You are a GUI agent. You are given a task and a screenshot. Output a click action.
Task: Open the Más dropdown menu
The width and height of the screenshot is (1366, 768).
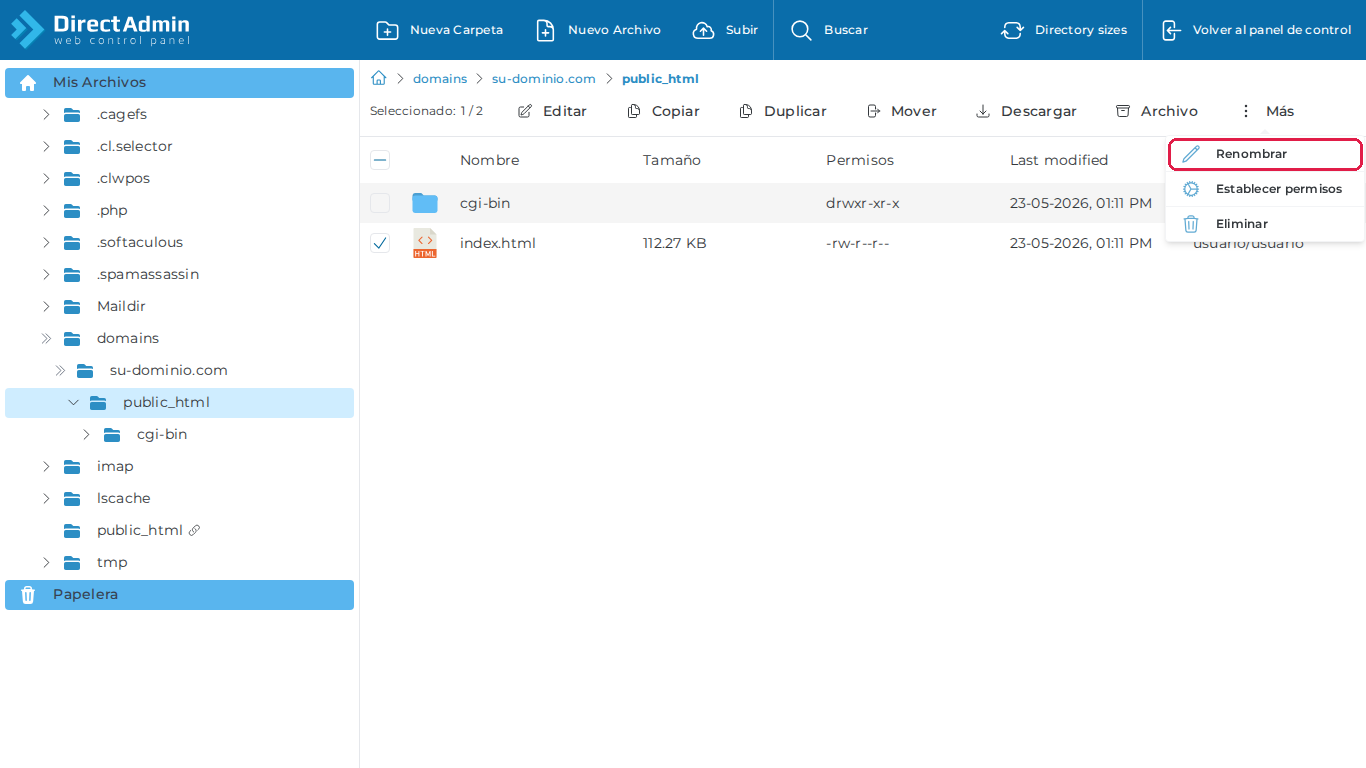click(1267, 111)
